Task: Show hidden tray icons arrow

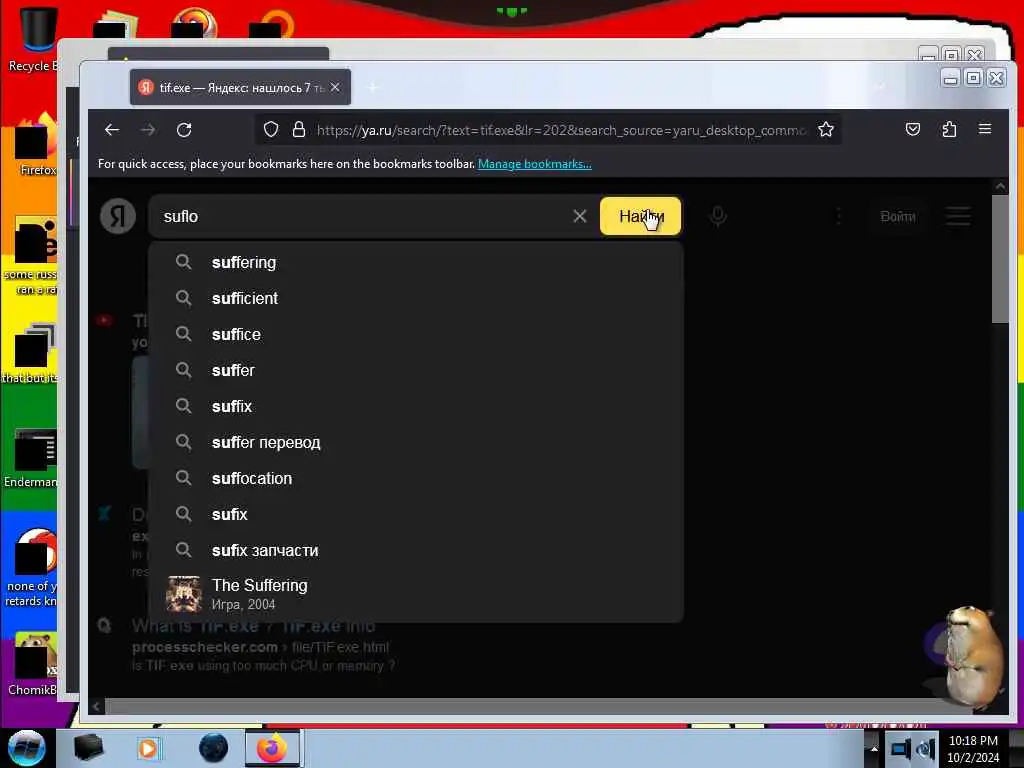Action: [x=874, y=748]
